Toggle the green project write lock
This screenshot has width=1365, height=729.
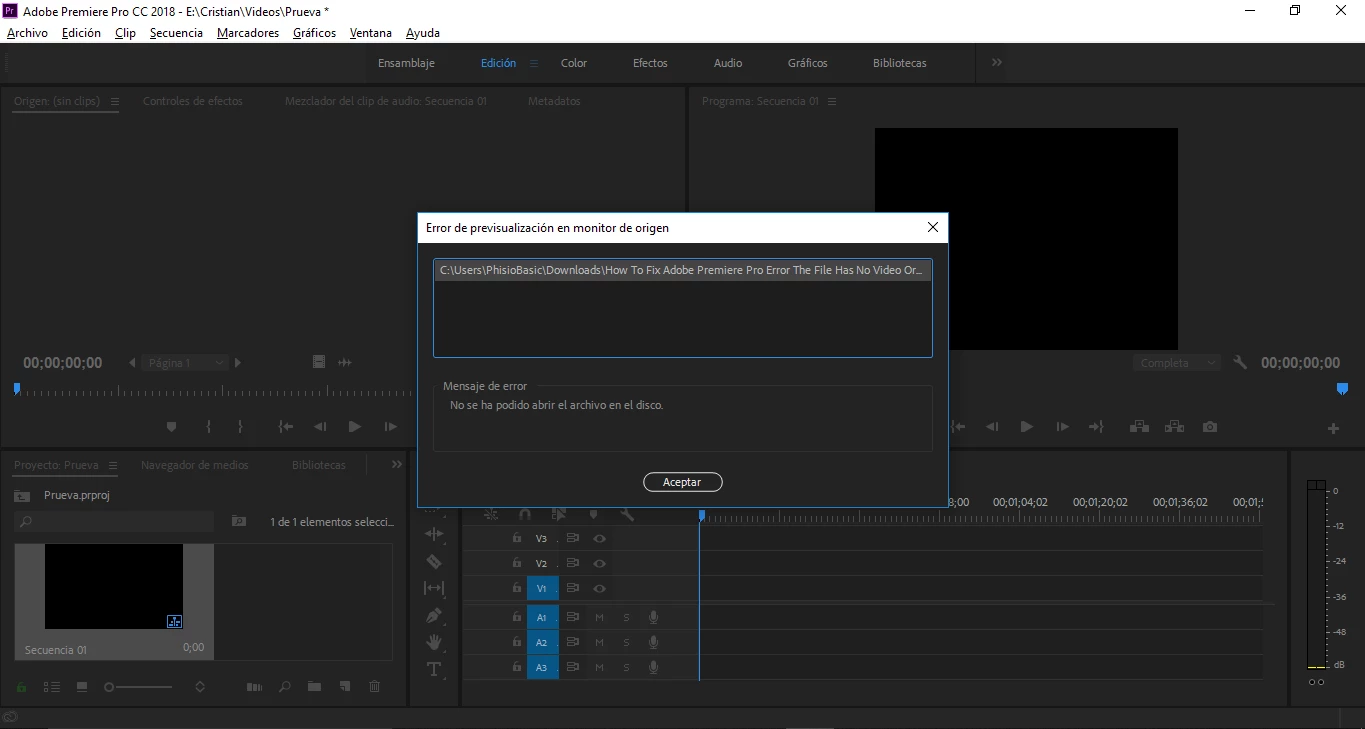pyautogui.click(x=21, y=687)
